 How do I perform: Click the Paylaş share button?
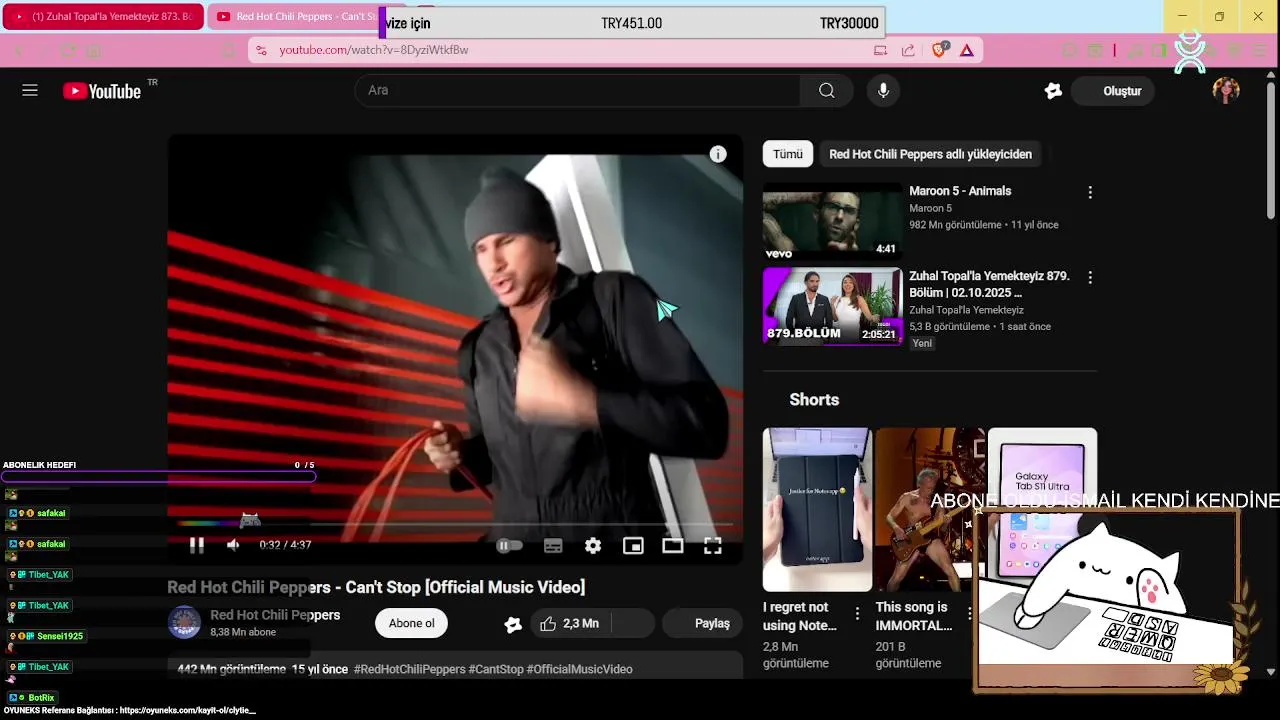click(x=703, y=623)
